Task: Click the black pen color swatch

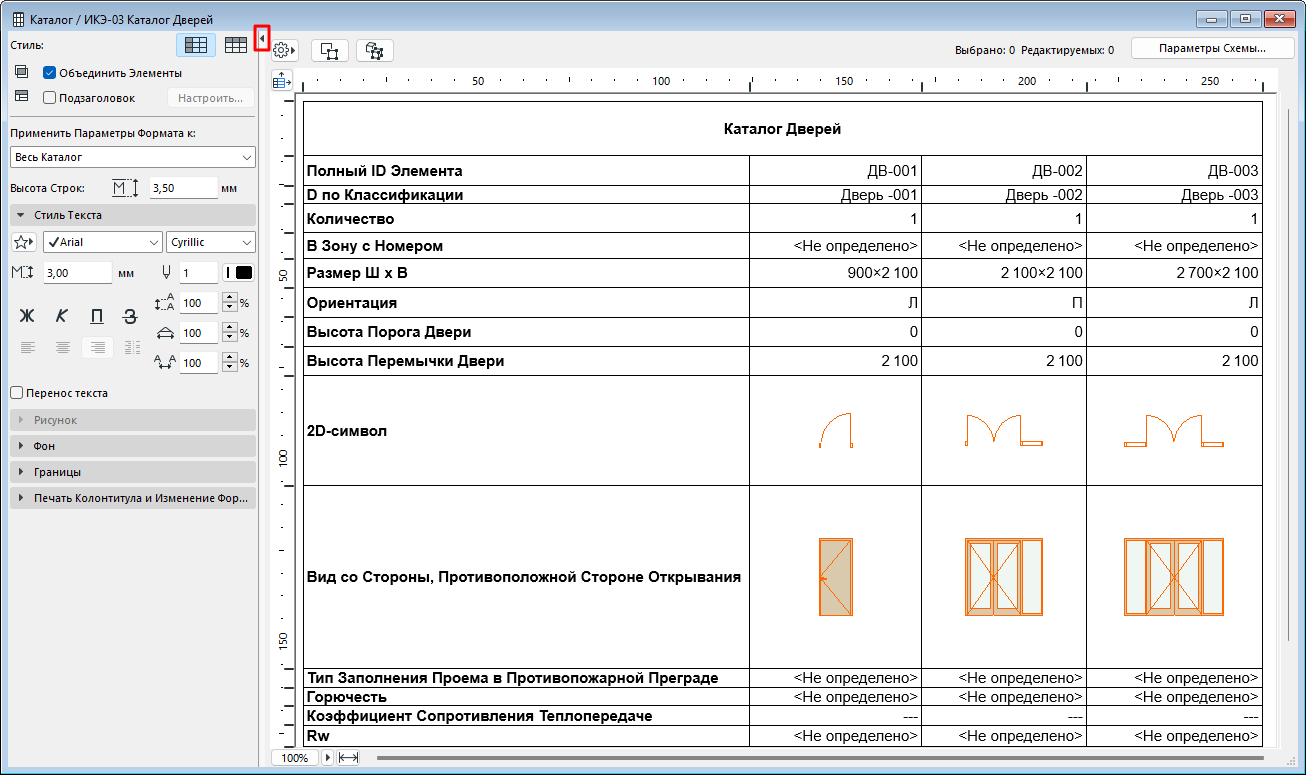Action: [x=244, y=273]
